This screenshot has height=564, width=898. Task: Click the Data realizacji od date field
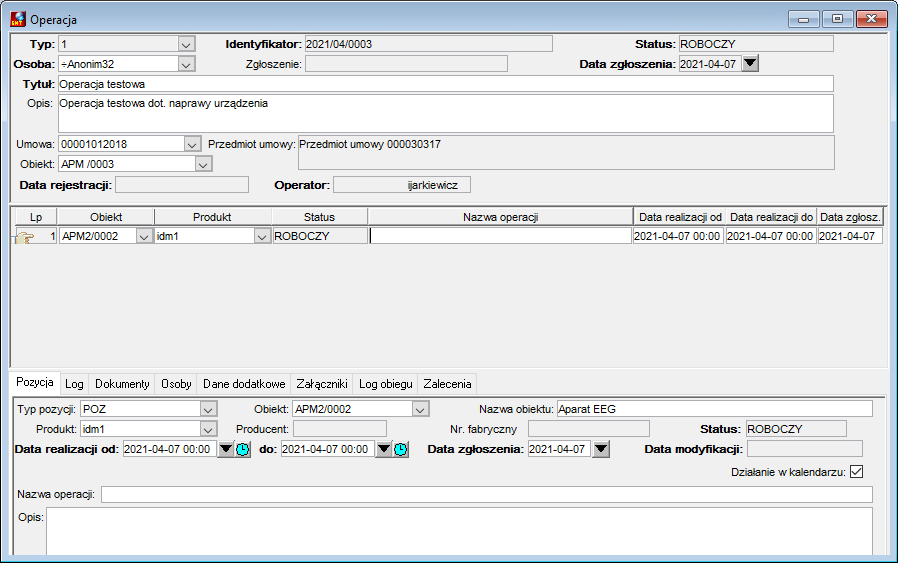(x=170, y=449)
